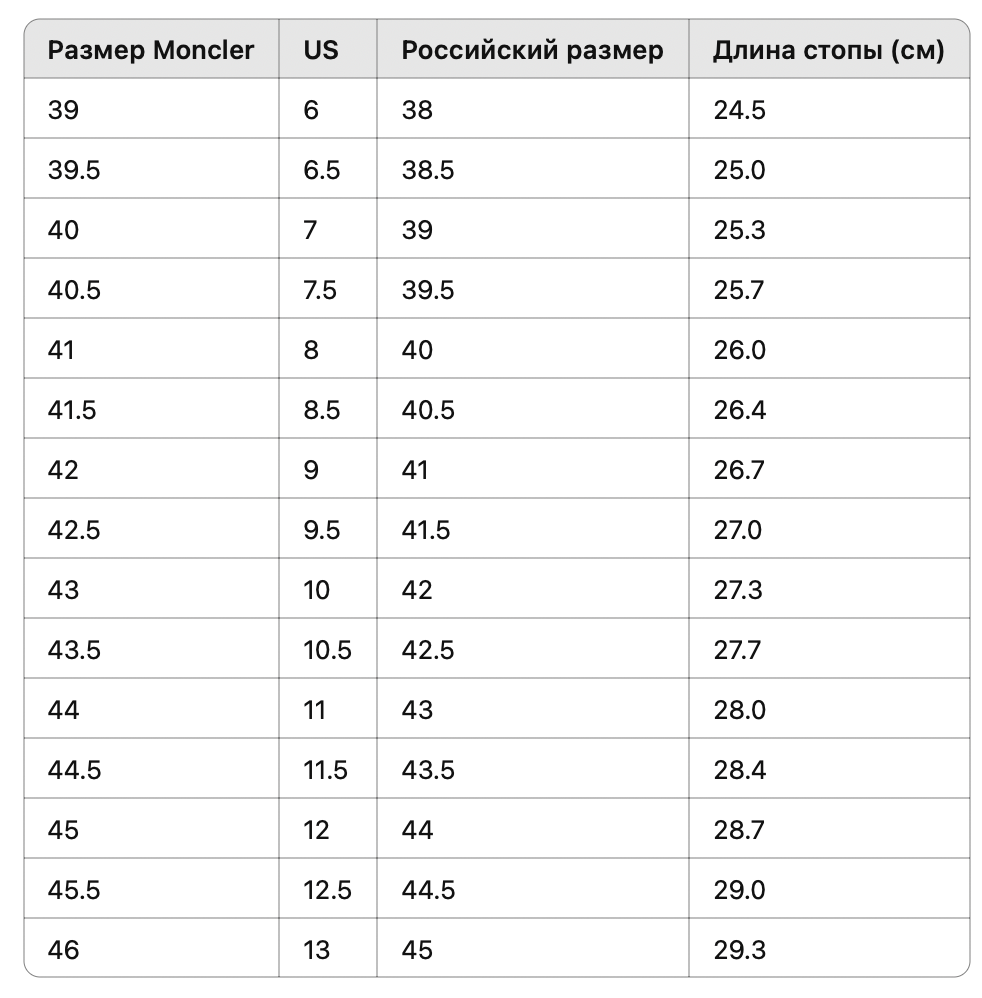Click the foot length 26.0 cell
The height and width of the screenshot is (998, 982).
(x=829, y=349)
